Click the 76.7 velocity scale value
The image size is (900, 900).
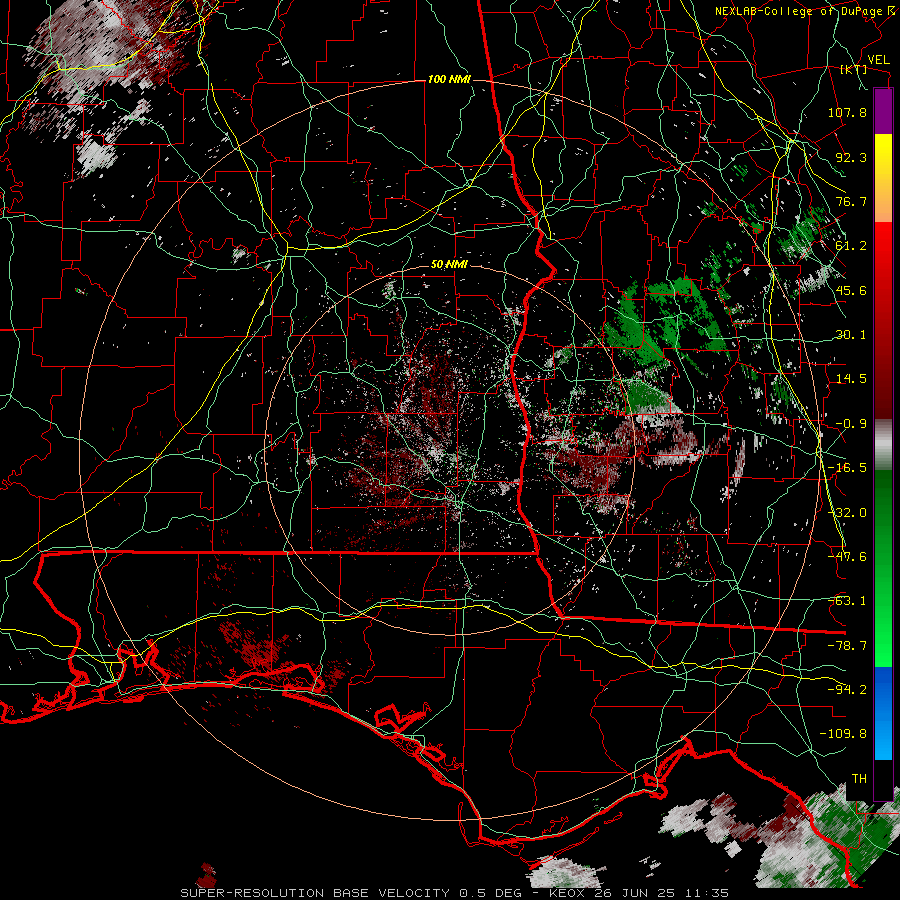coord(851,201)
